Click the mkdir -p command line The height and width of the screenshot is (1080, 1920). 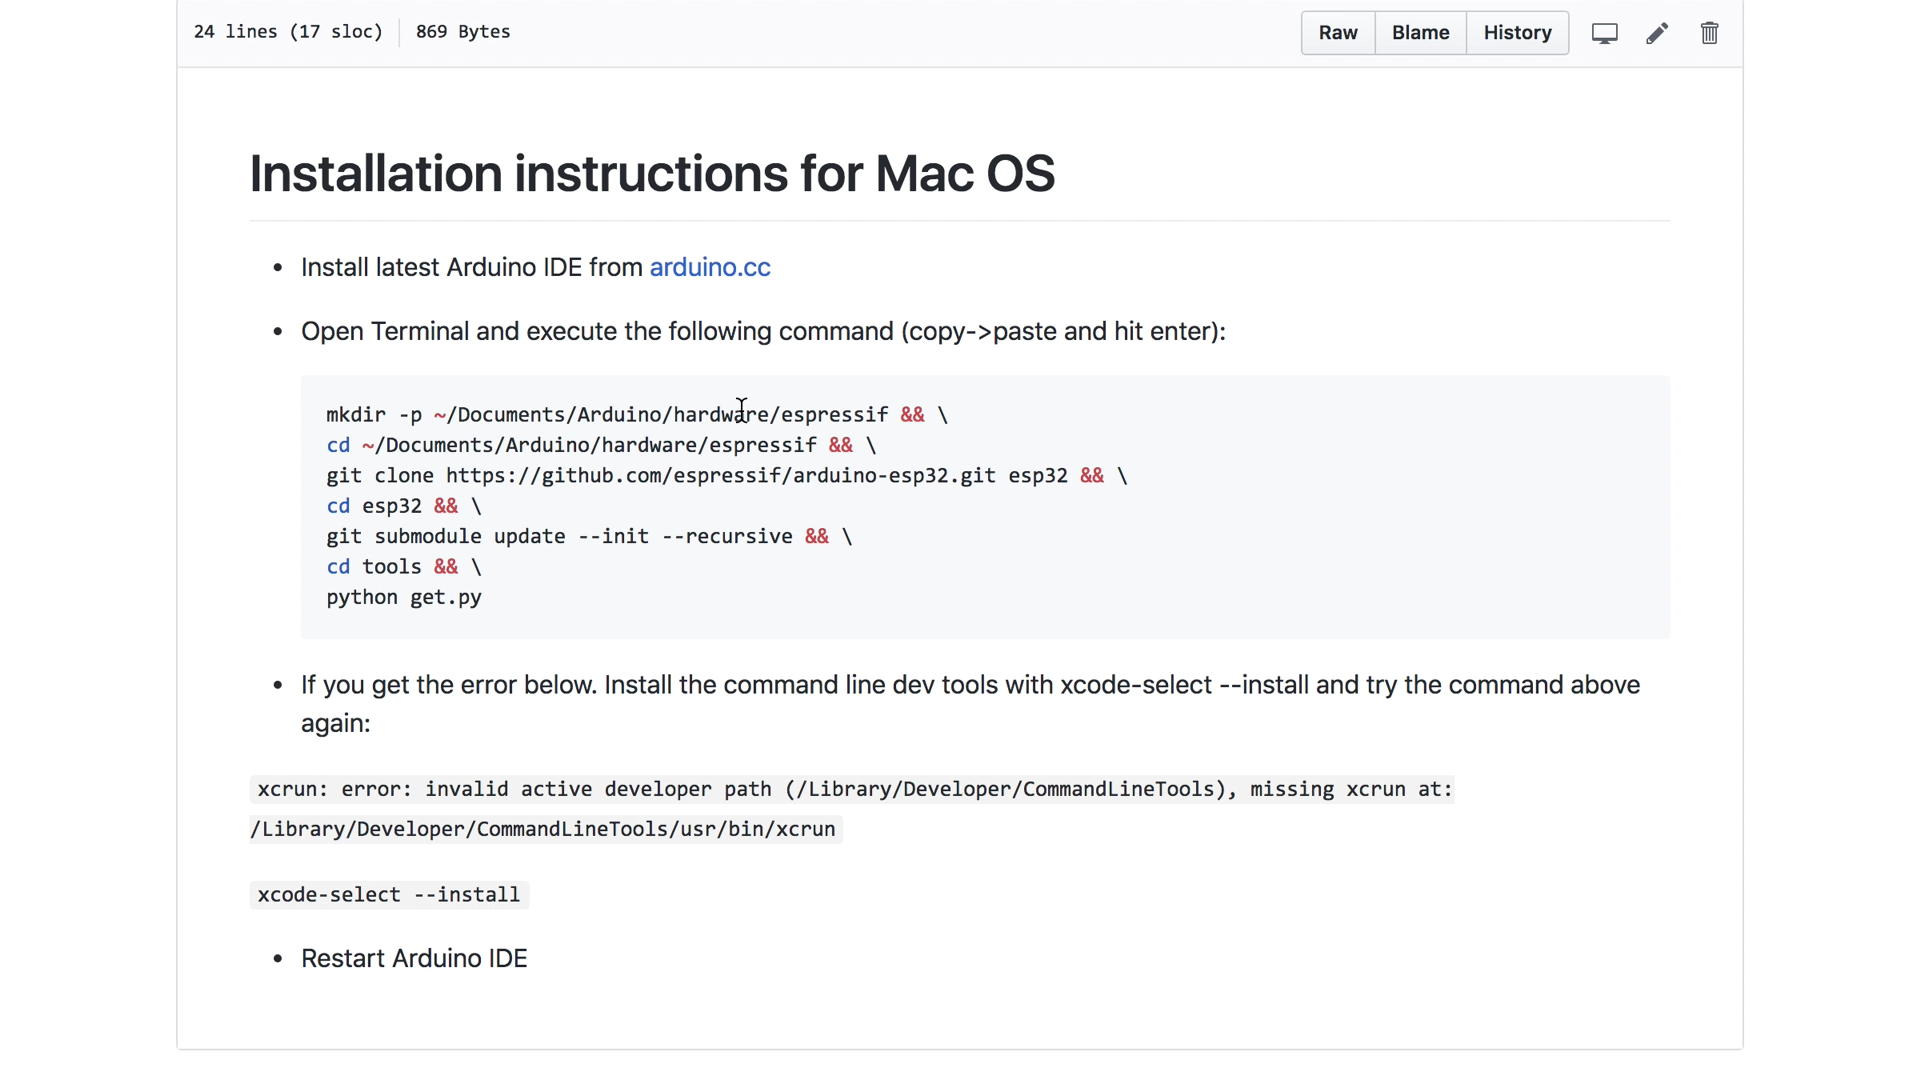[637, 414]
